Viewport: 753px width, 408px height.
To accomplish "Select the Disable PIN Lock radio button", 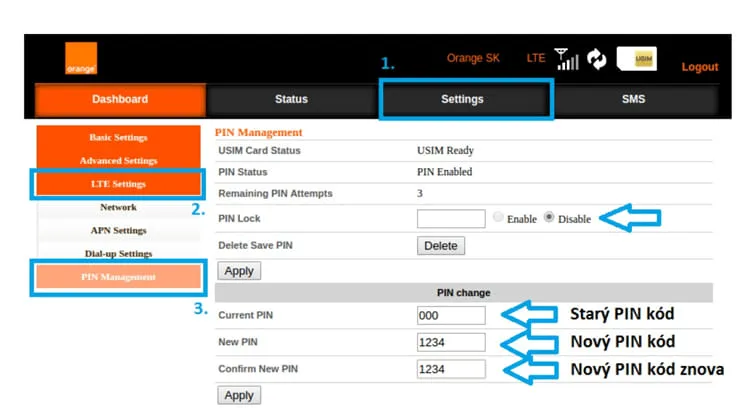I will (x=549, y=217).
